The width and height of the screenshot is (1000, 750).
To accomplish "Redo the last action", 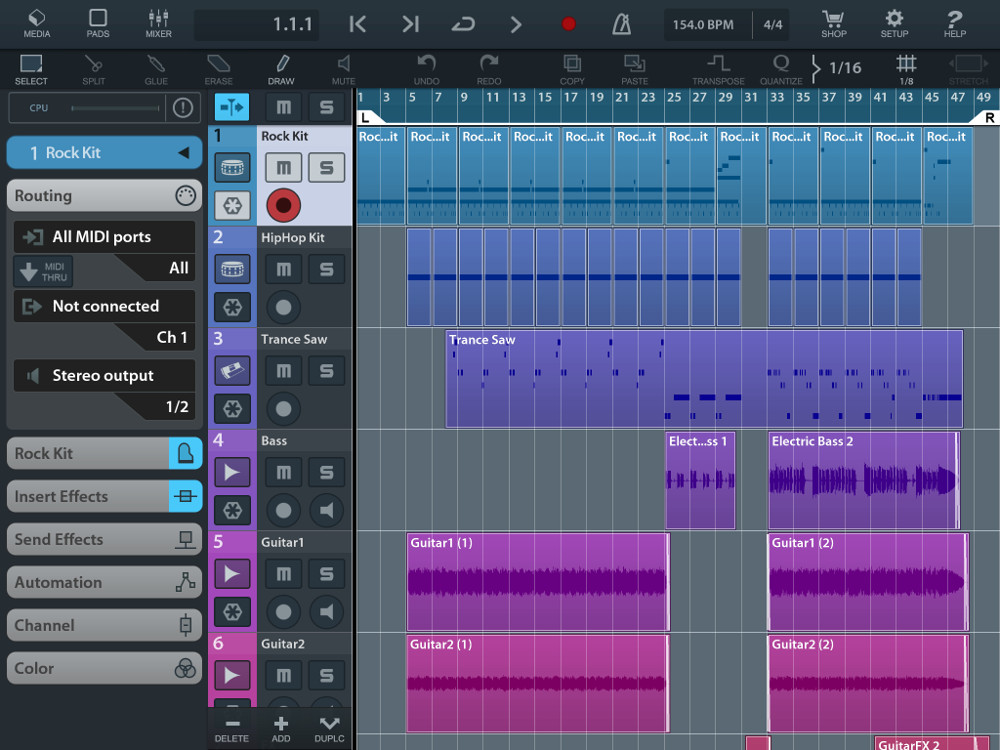I will tap(489, 70).
